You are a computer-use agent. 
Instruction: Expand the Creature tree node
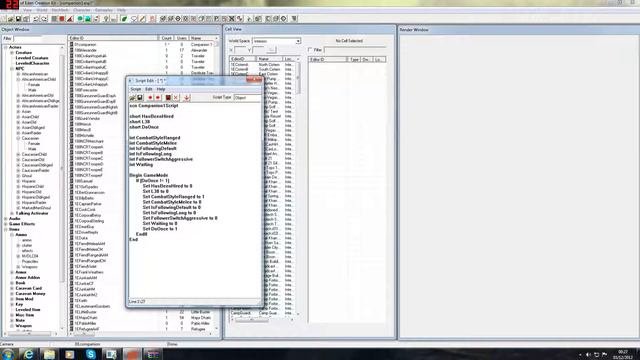tap(12, 53)
